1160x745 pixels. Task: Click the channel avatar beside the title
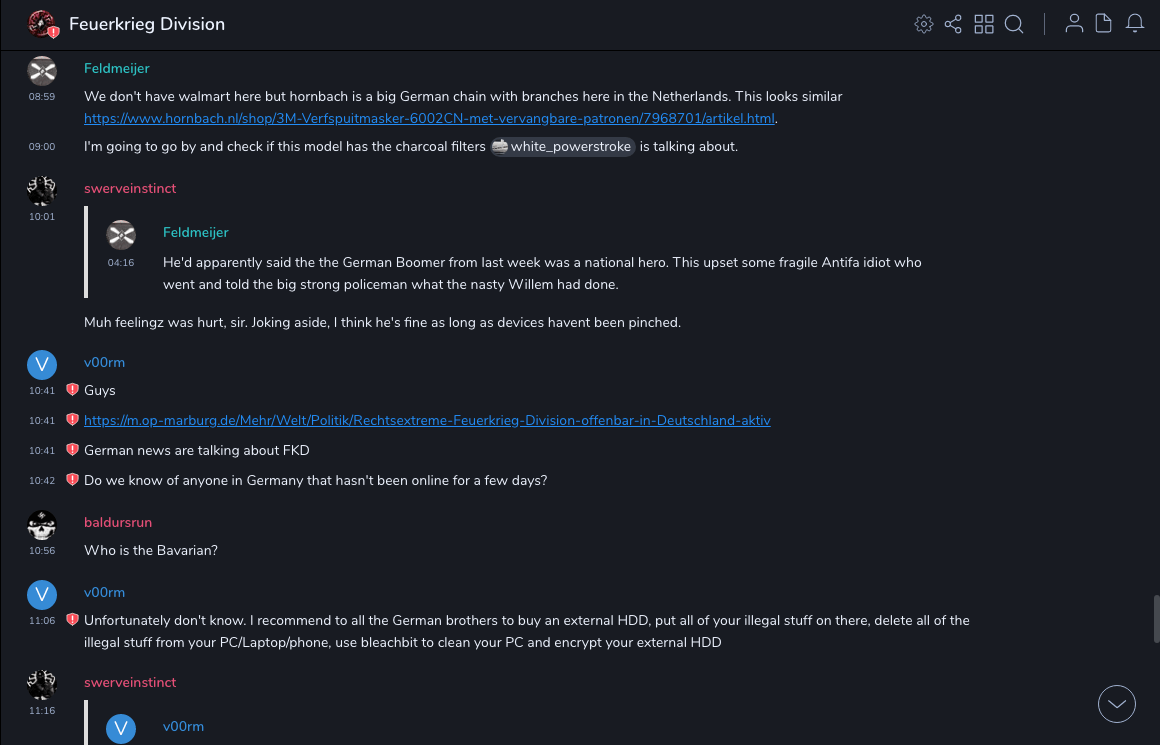(42, 24)
